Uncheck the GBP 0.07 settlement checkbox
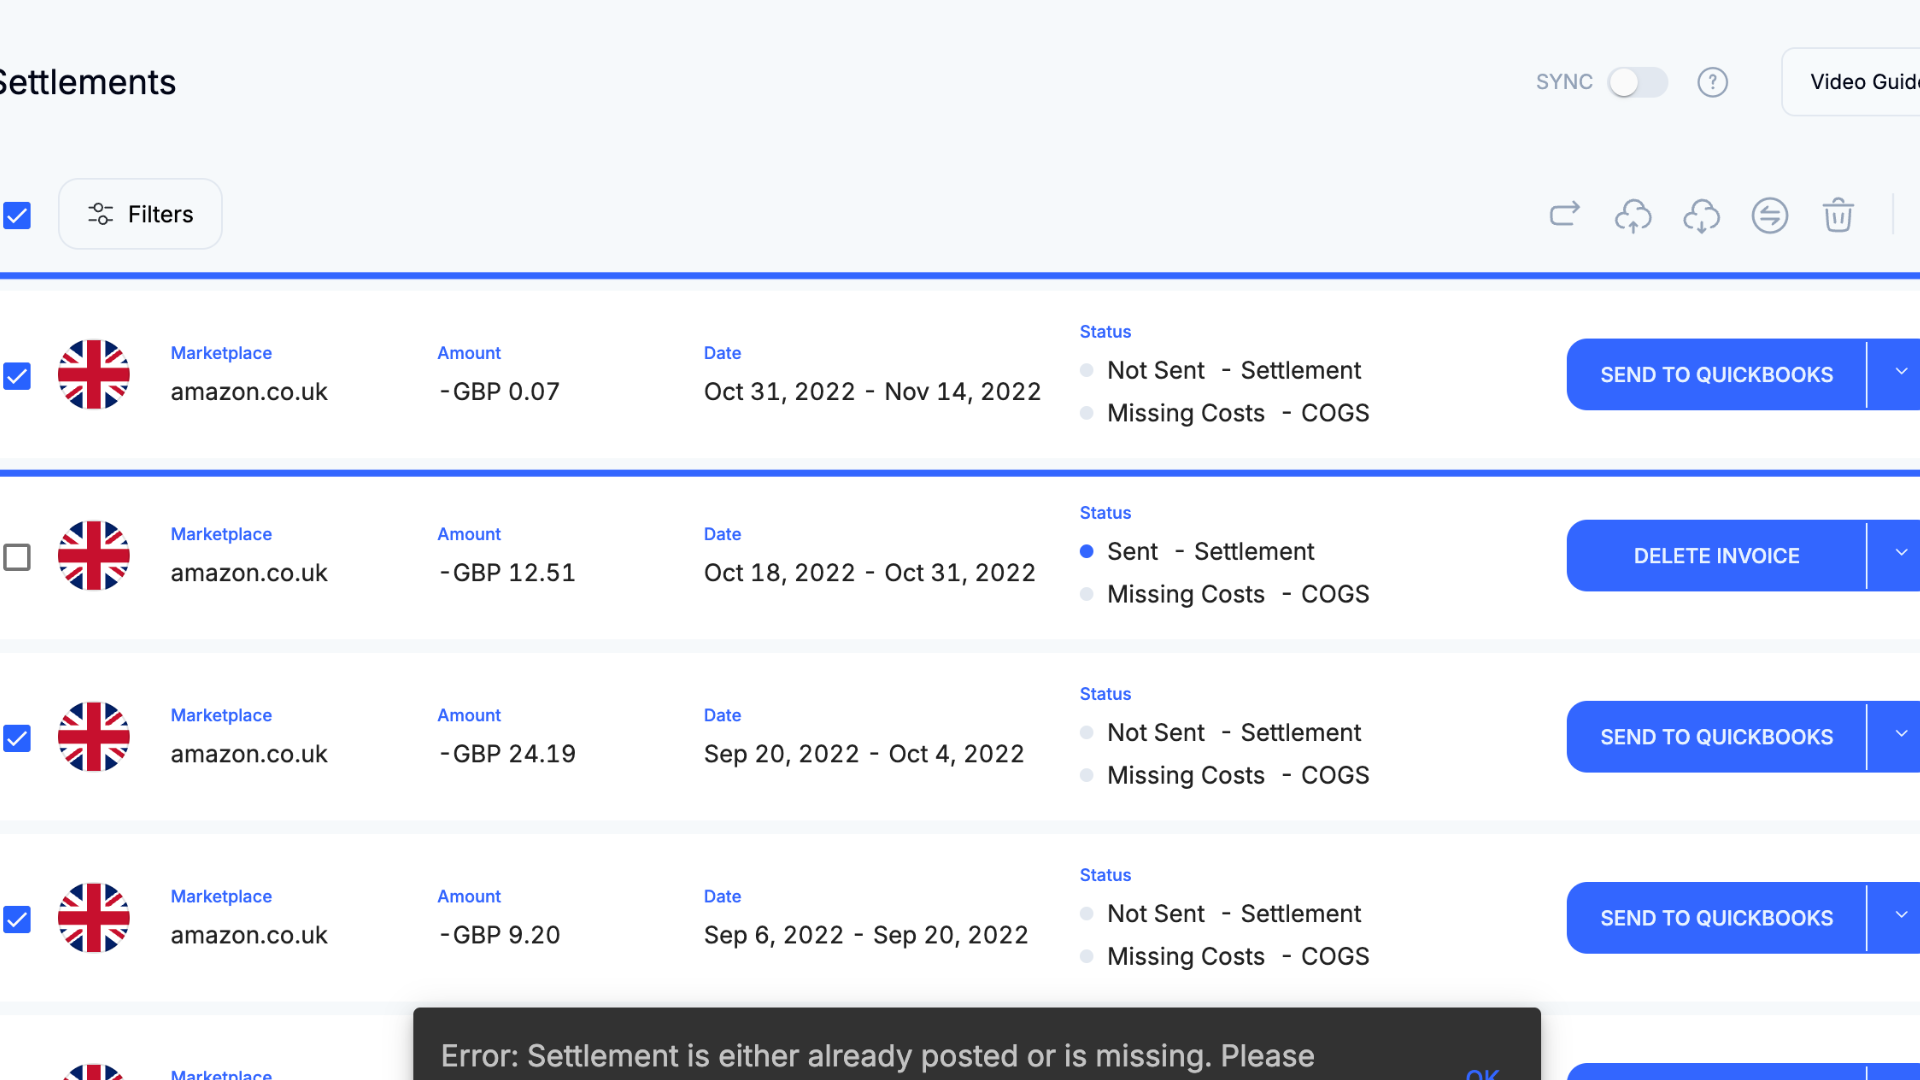The width and height of the screenshot is (1920, 1080). click(x=17, y=376)
